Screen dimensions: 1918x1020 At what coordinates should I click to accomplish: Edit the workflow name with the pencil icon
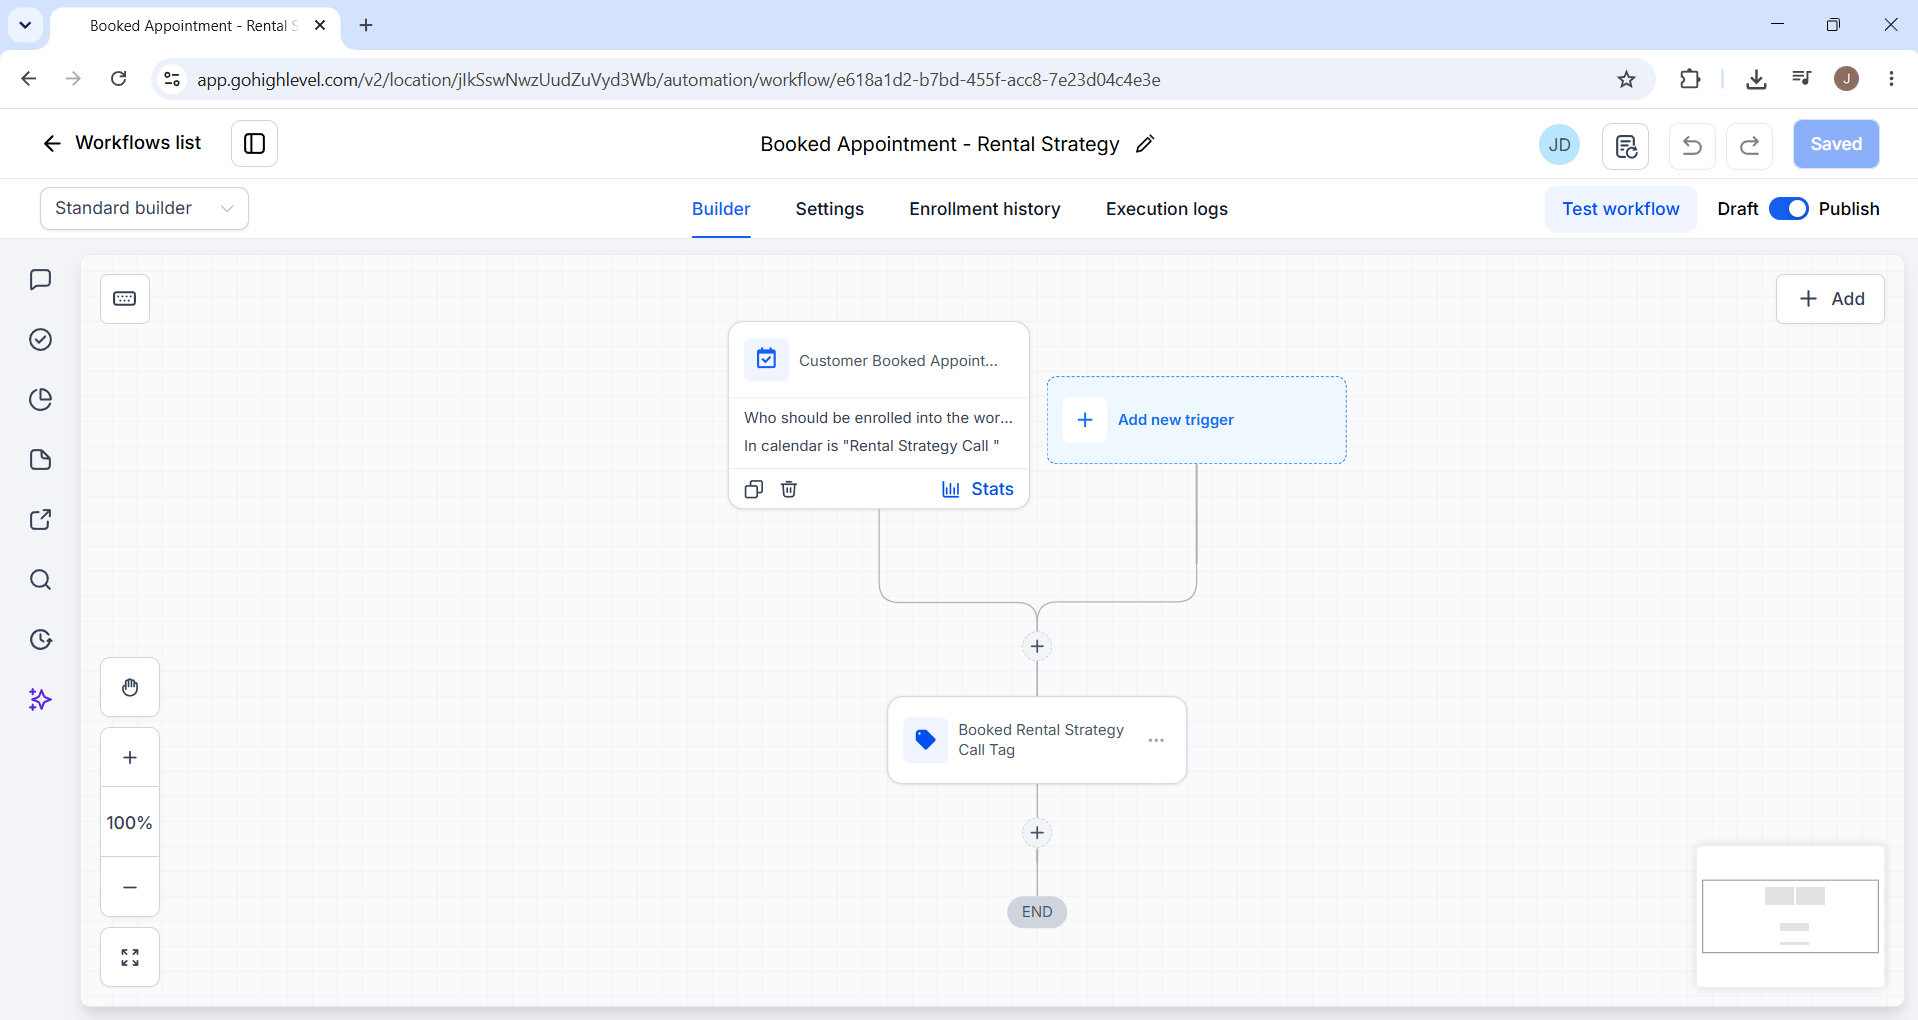tap(1145, 144)
